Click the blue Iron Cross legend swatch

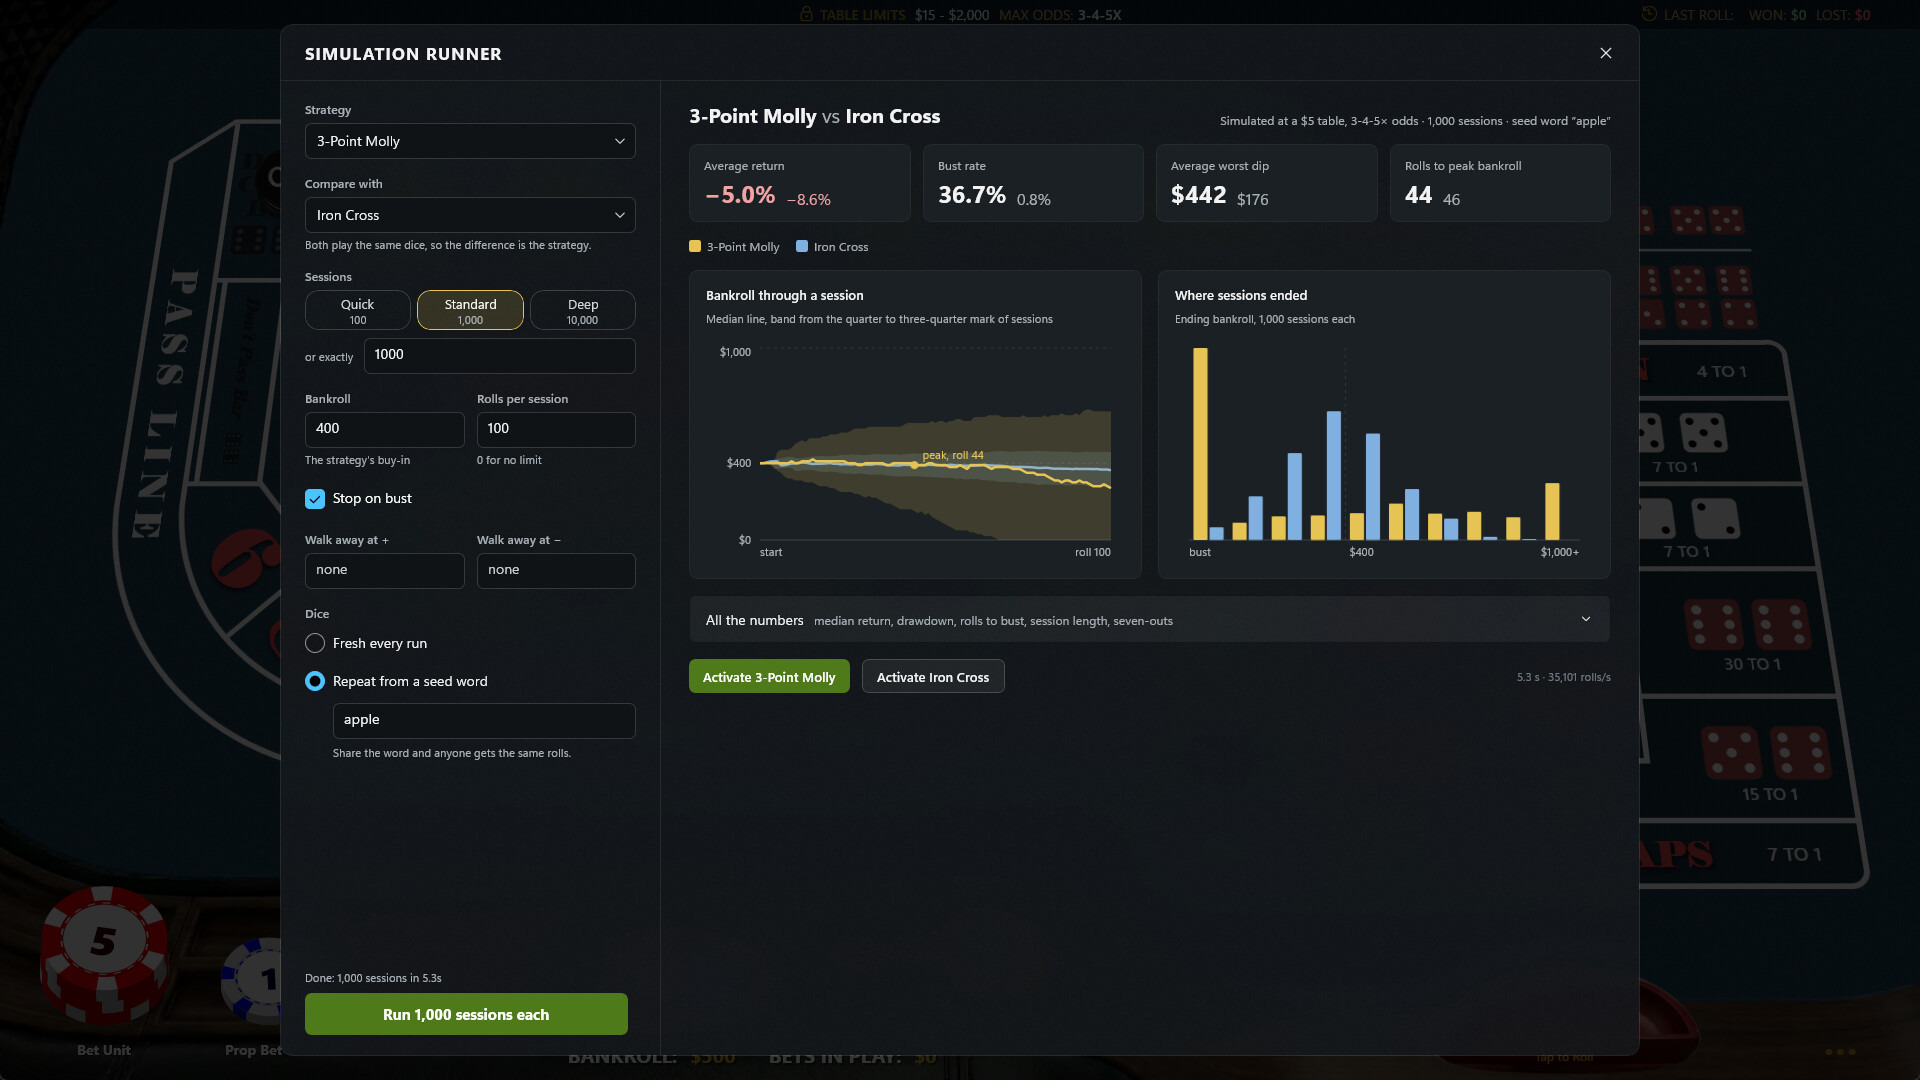point(802,246)
